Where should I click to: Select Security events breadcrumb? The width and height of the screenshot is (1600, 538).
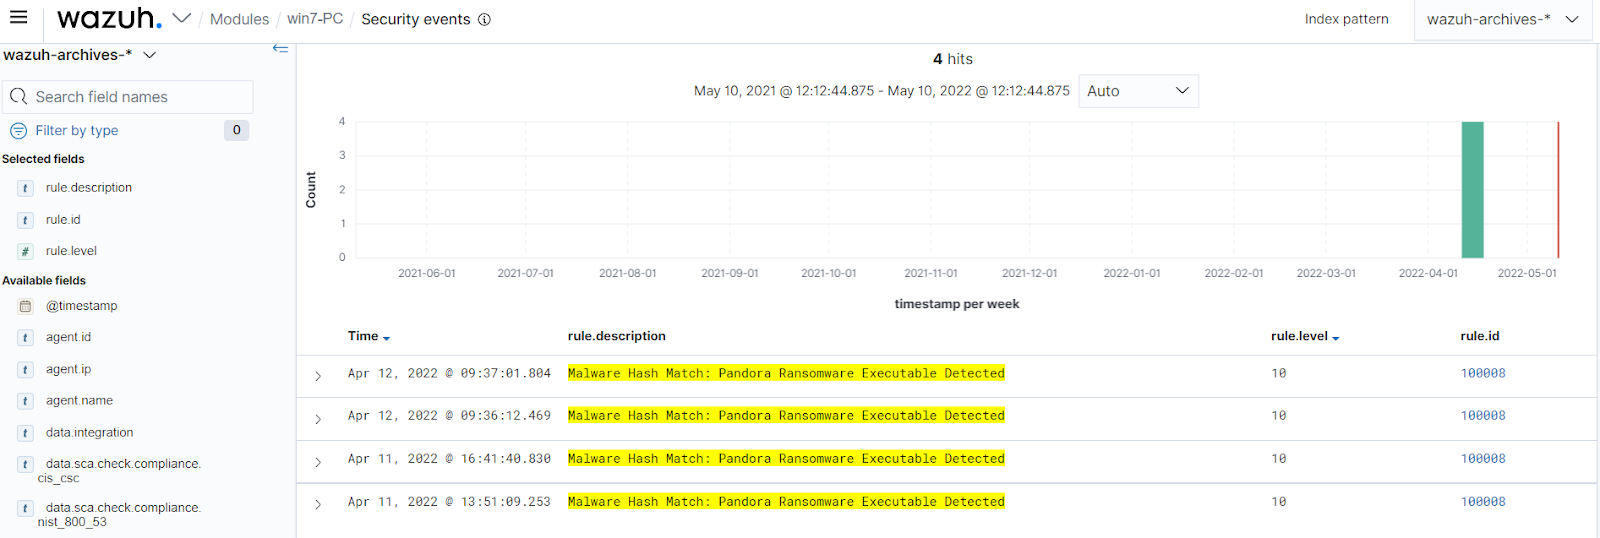tap(415, 19)
